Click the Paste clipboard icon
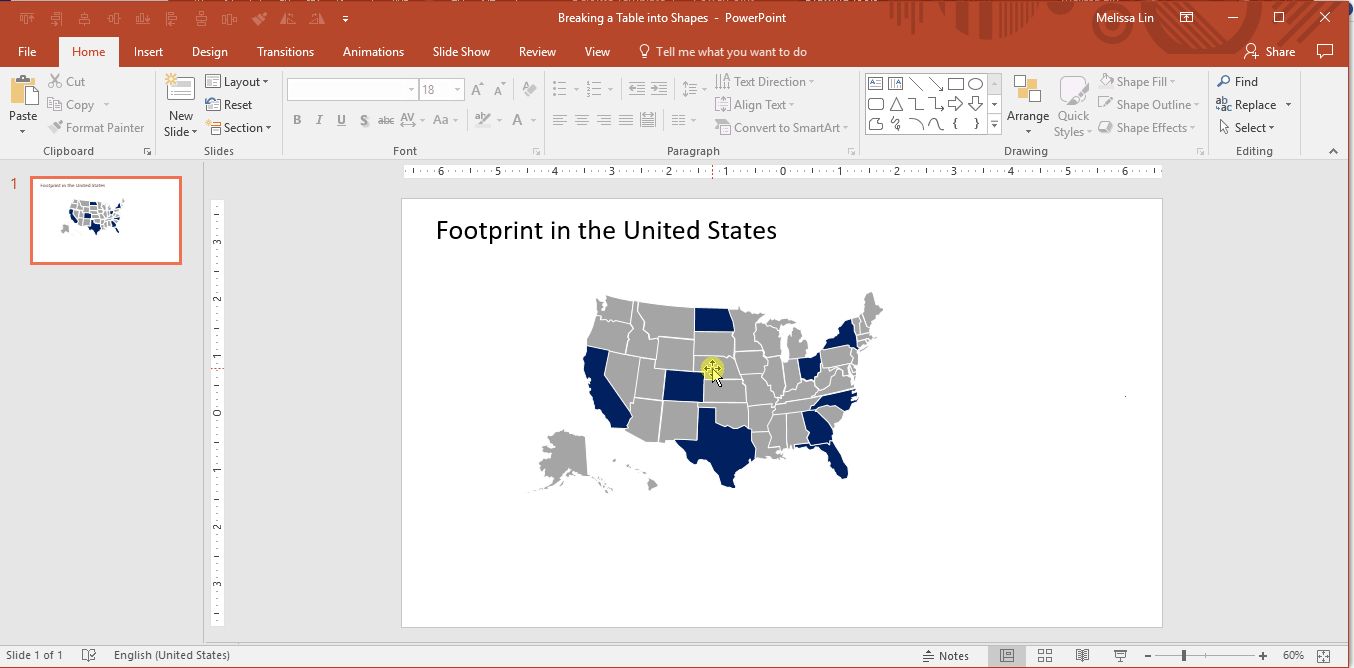1354x668 pixels. pyautogui.click(x=23, y=92)
